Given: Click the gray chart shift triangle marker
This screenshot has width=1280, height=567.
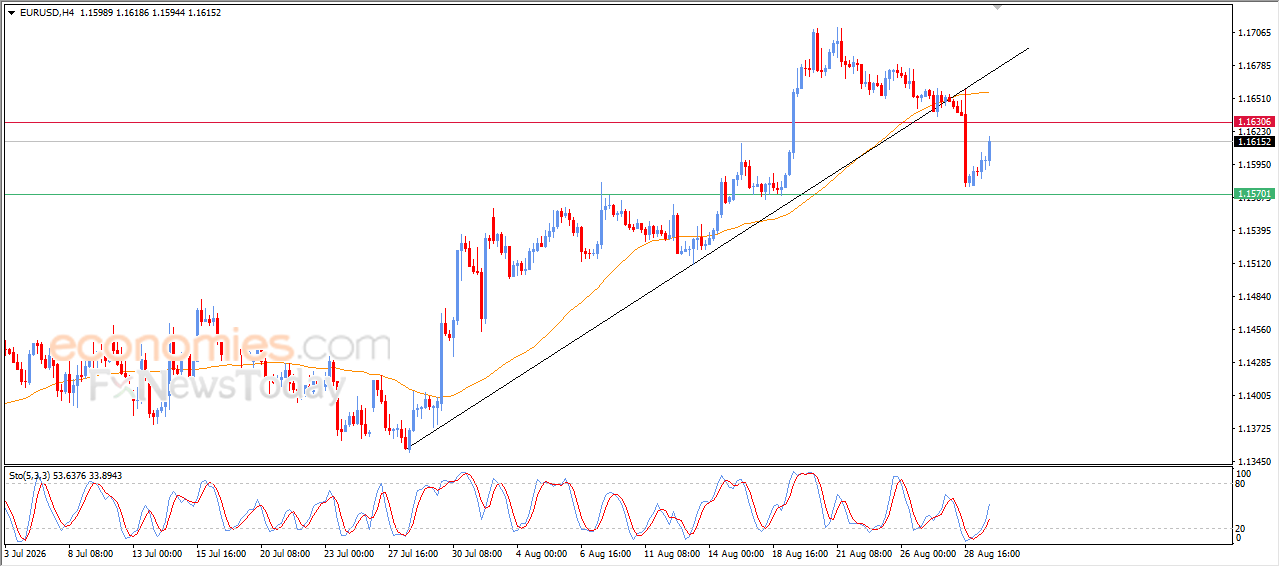Looking at the screenshot, I should 997,8.
